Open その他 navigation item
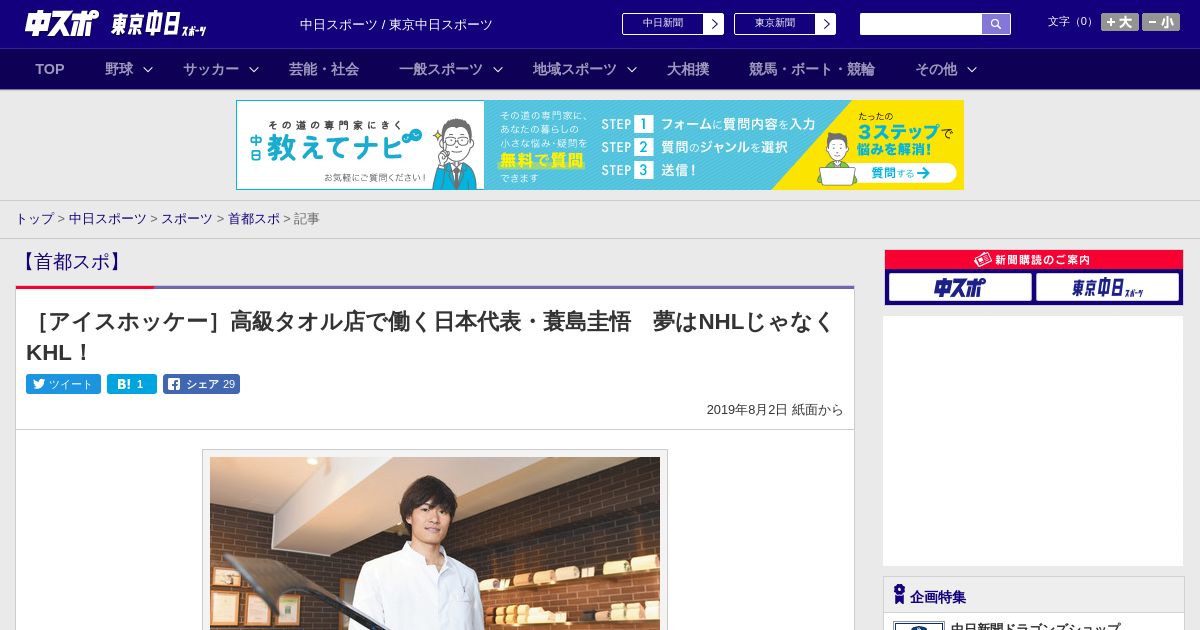This screenshot has width=1200, height=630. pyautogui.click(x=936, y=69)
